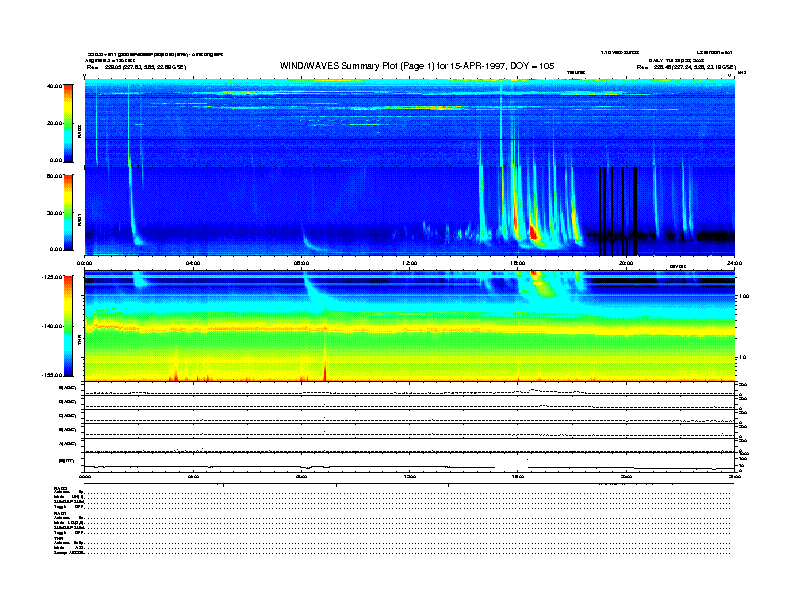Click the RAD2 heading in the bottom status table
This screenshot has width=792, height=612.
click(x=61, y=488)
